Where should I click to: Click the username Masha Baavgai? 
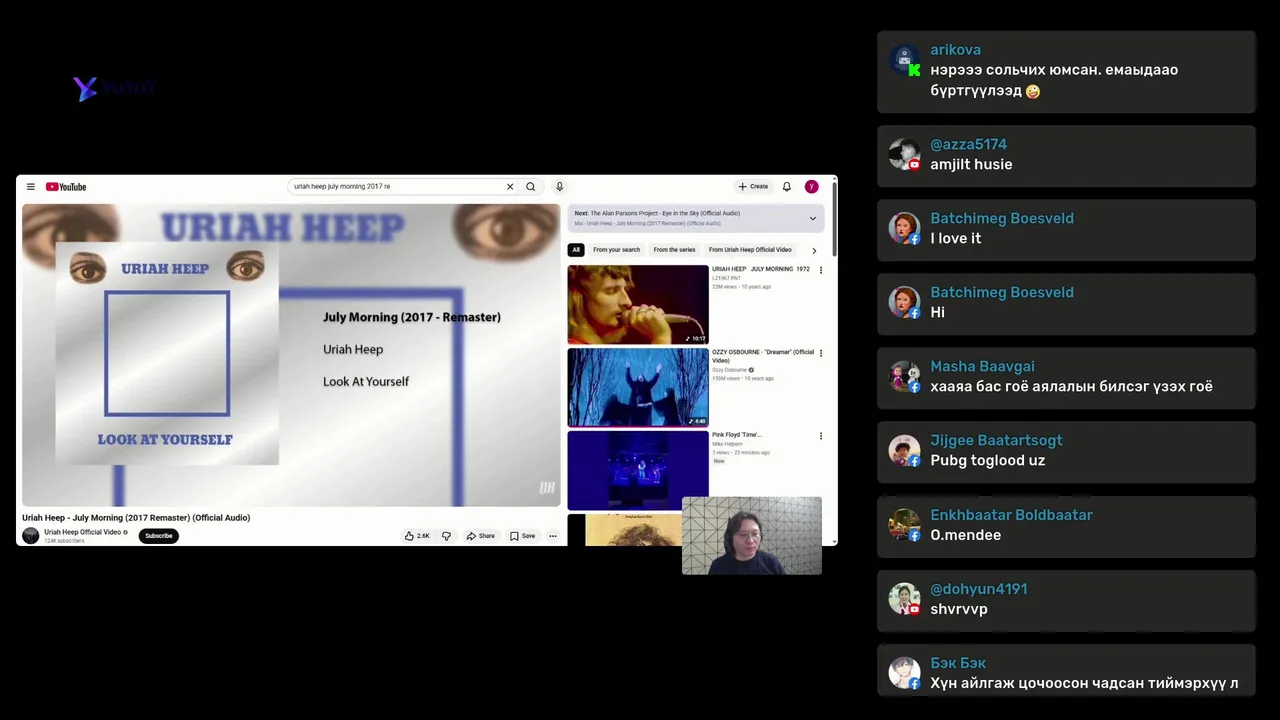pos(982,366)
